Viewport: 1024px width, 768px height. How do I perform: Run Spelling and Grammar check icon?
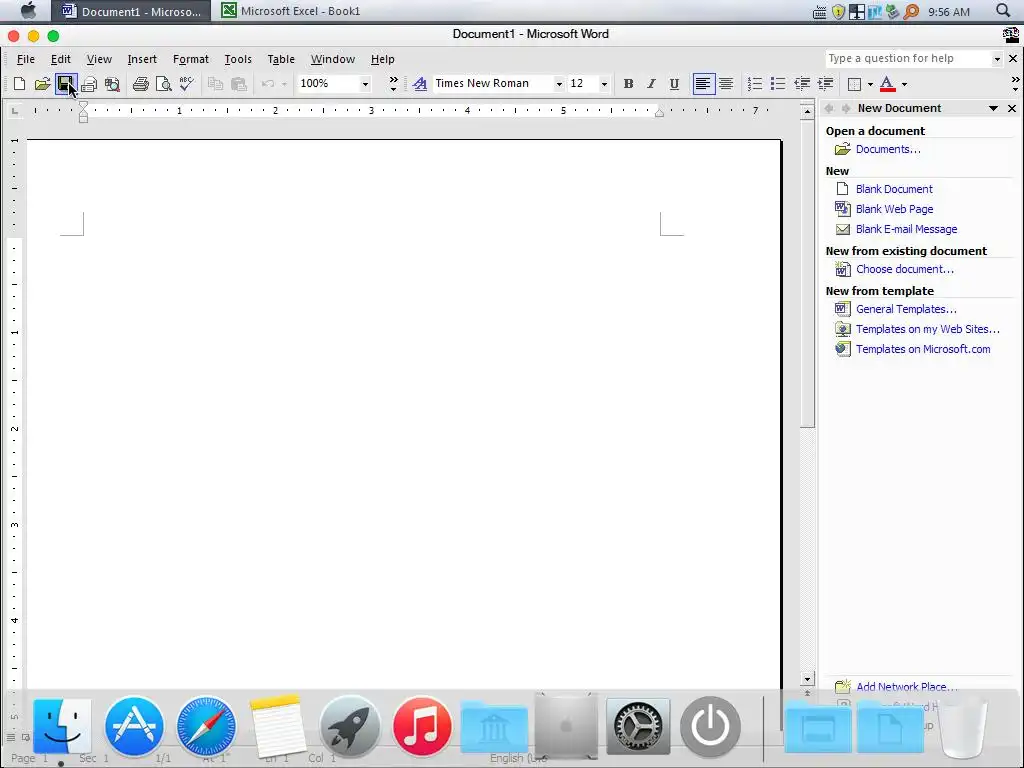click(x=187, y=84)
